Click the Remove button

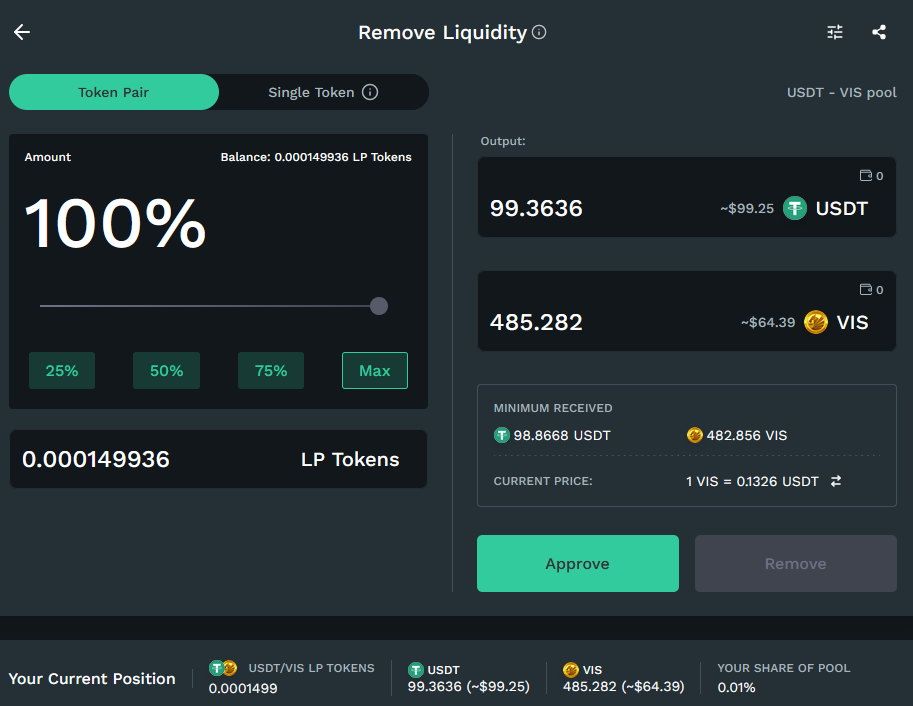pyautogui.click(x=796, y=563)
